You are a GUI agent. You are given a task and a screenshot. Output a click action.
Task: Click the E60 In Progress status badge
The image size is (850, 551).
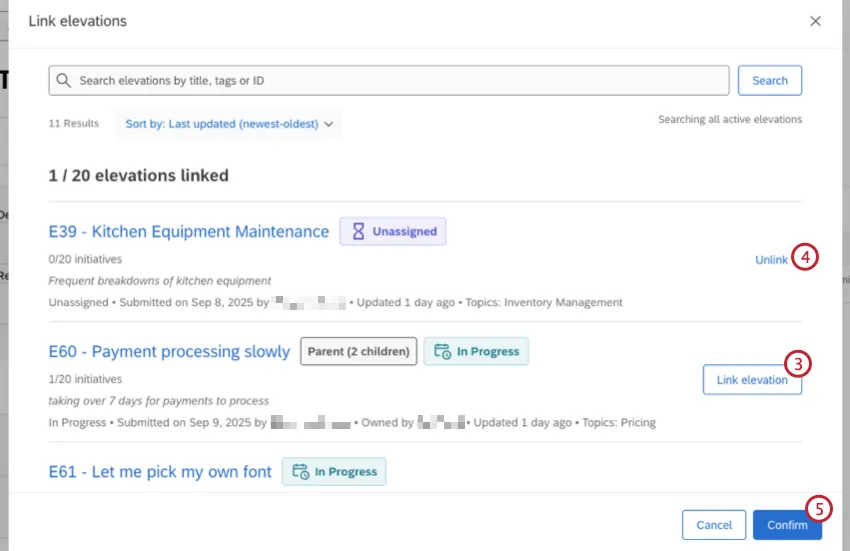476,351
